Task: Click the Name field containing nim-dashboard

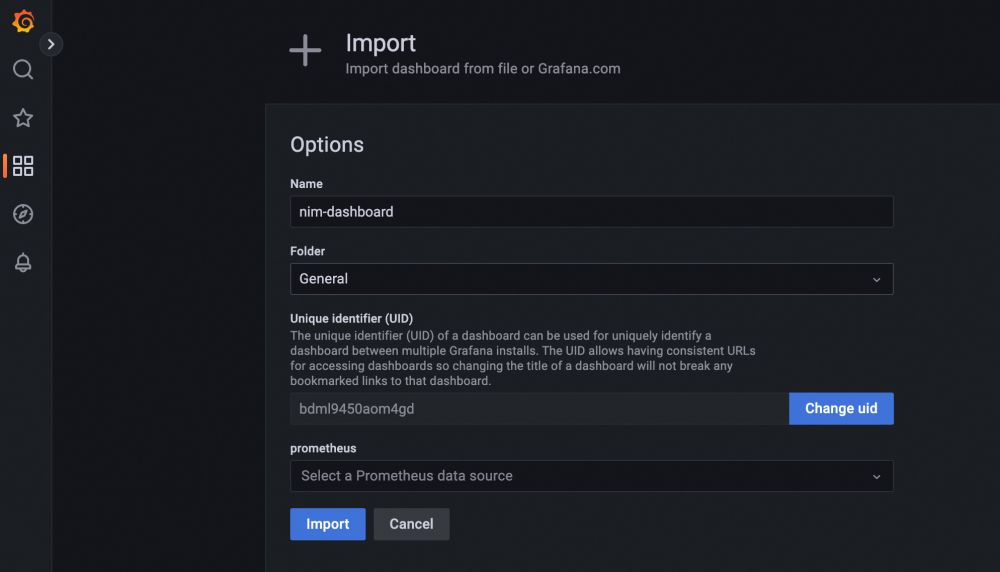Action: 591,212
